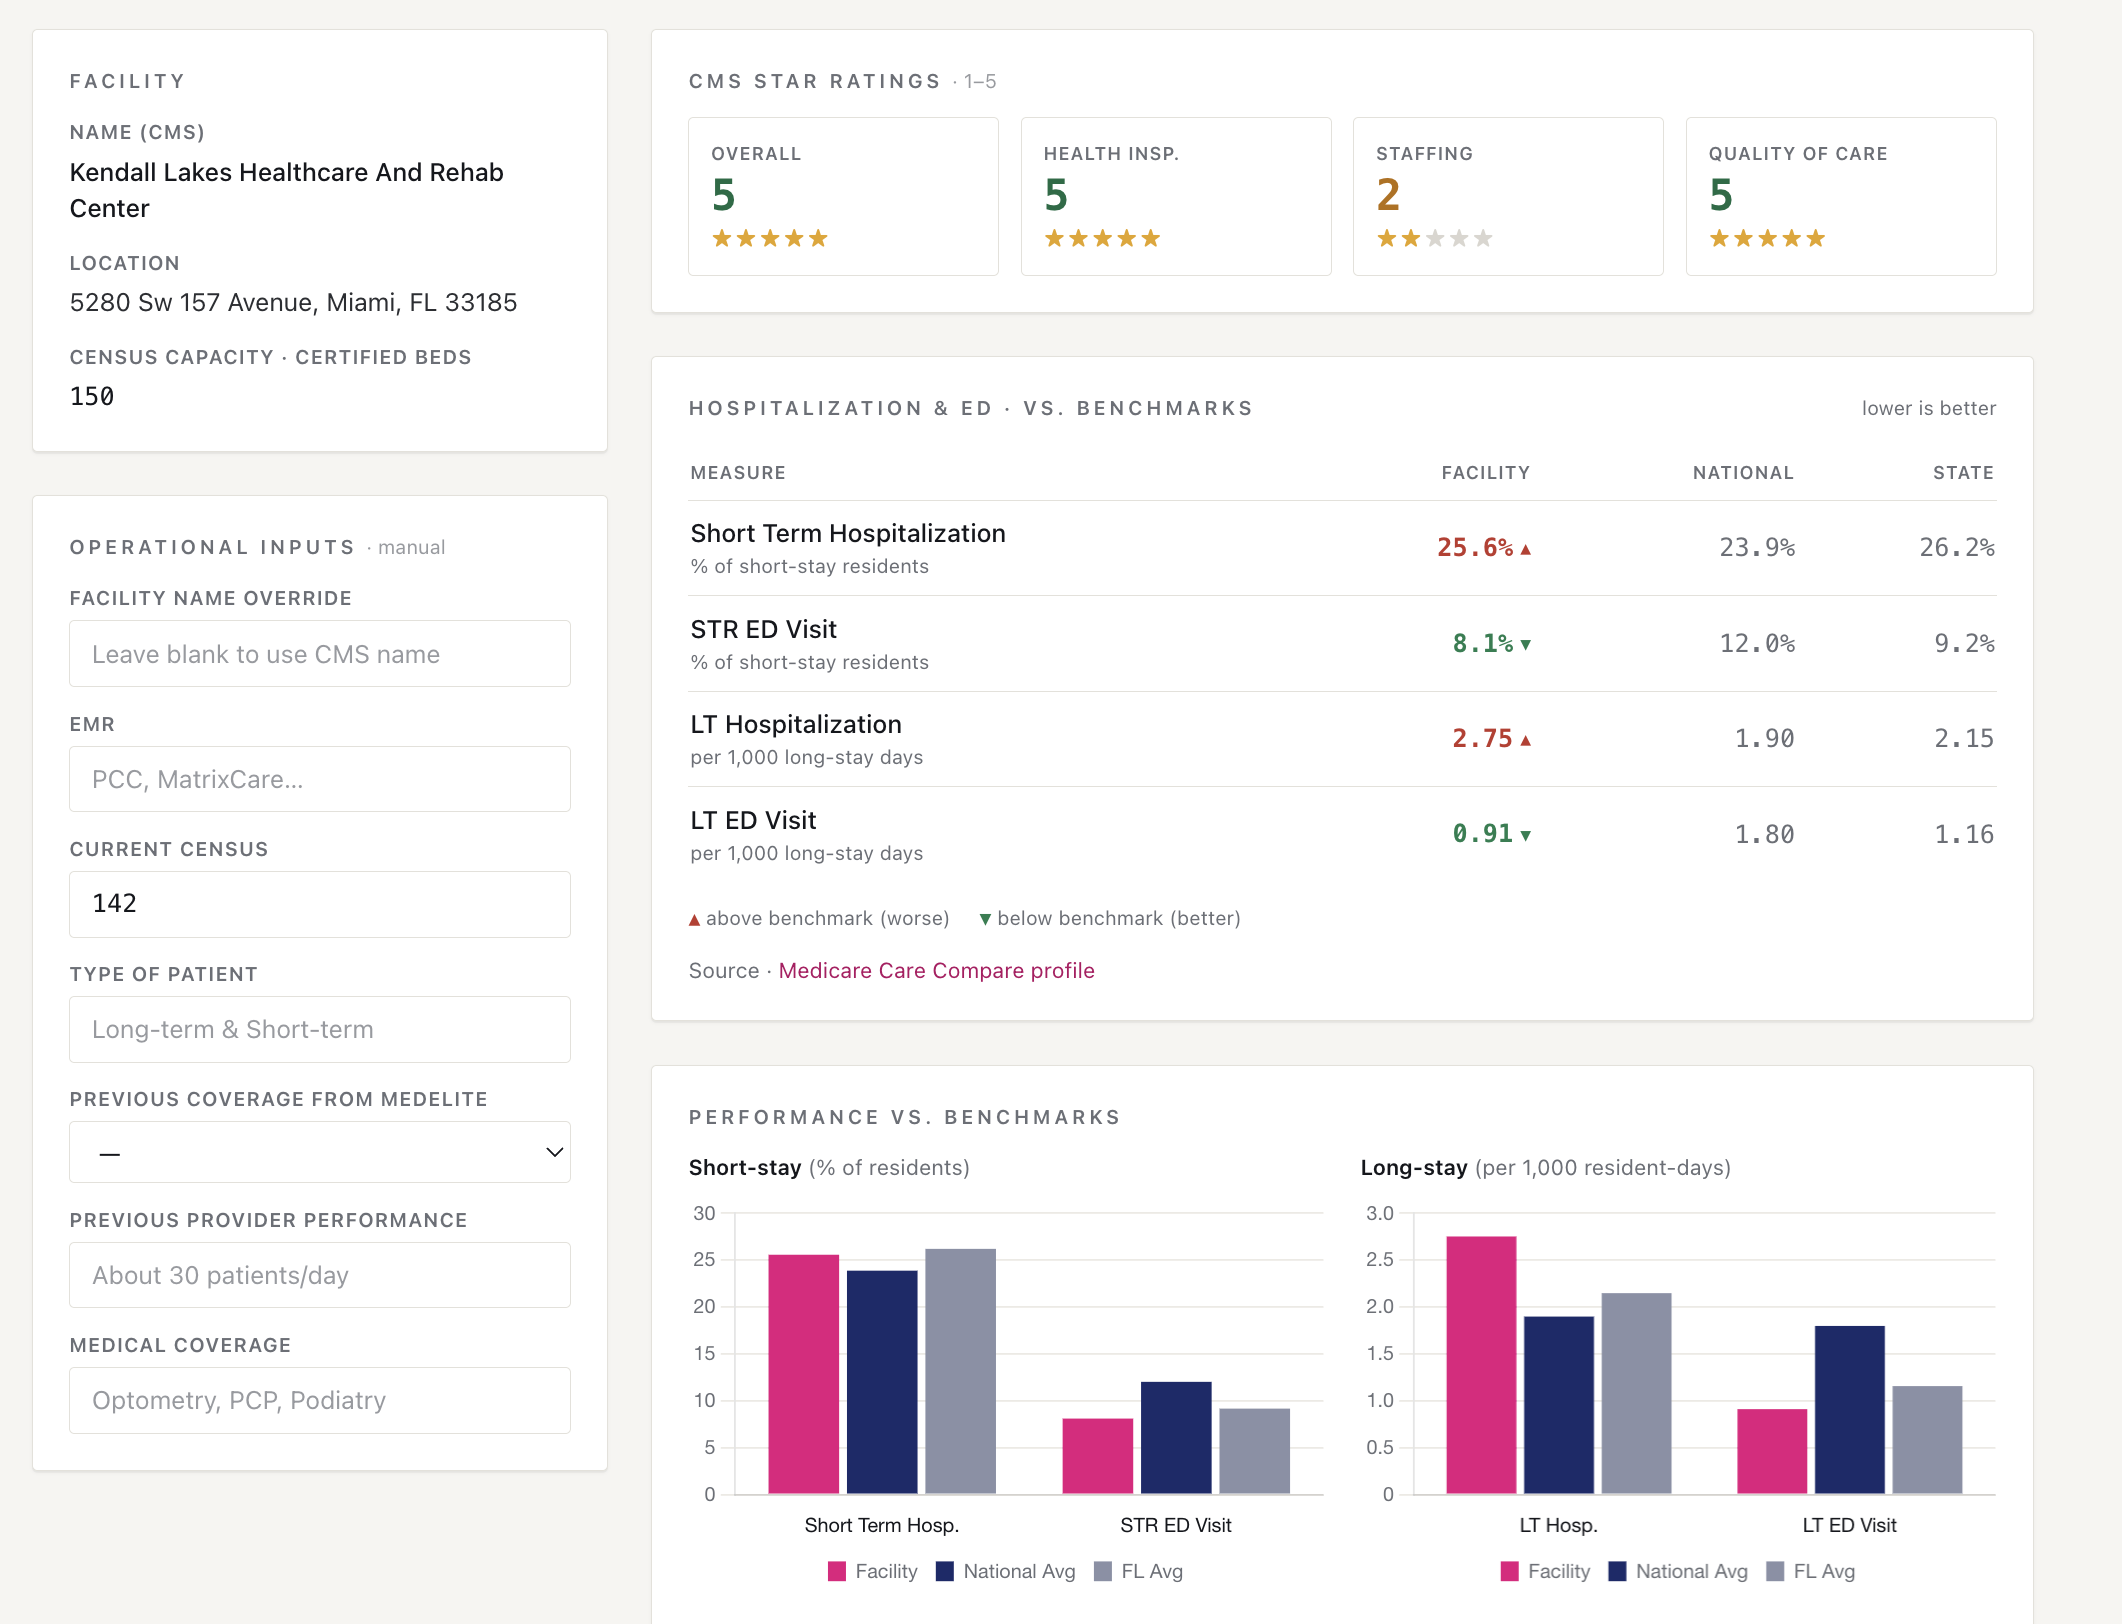The width and height of the screenshot is (2122, 1624).
Task: Click the national value 23.9%
Action: 1757,548
